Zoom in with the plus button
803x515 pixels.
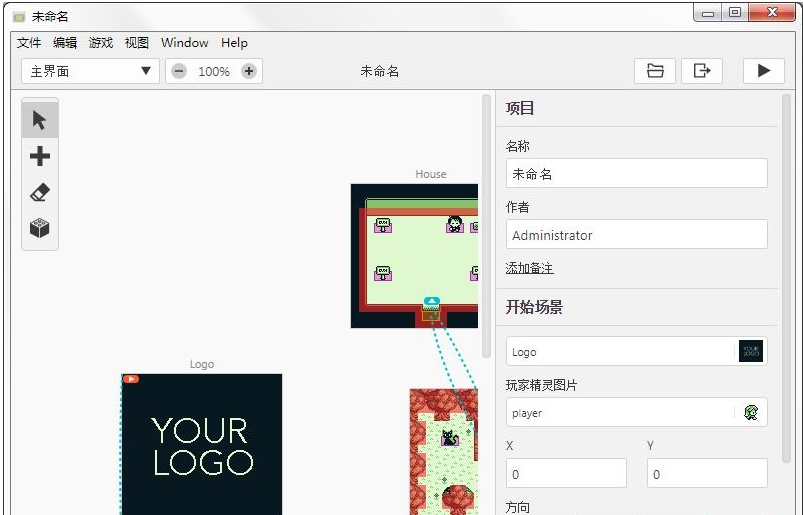pyautogui.click(x=249, y=71)
